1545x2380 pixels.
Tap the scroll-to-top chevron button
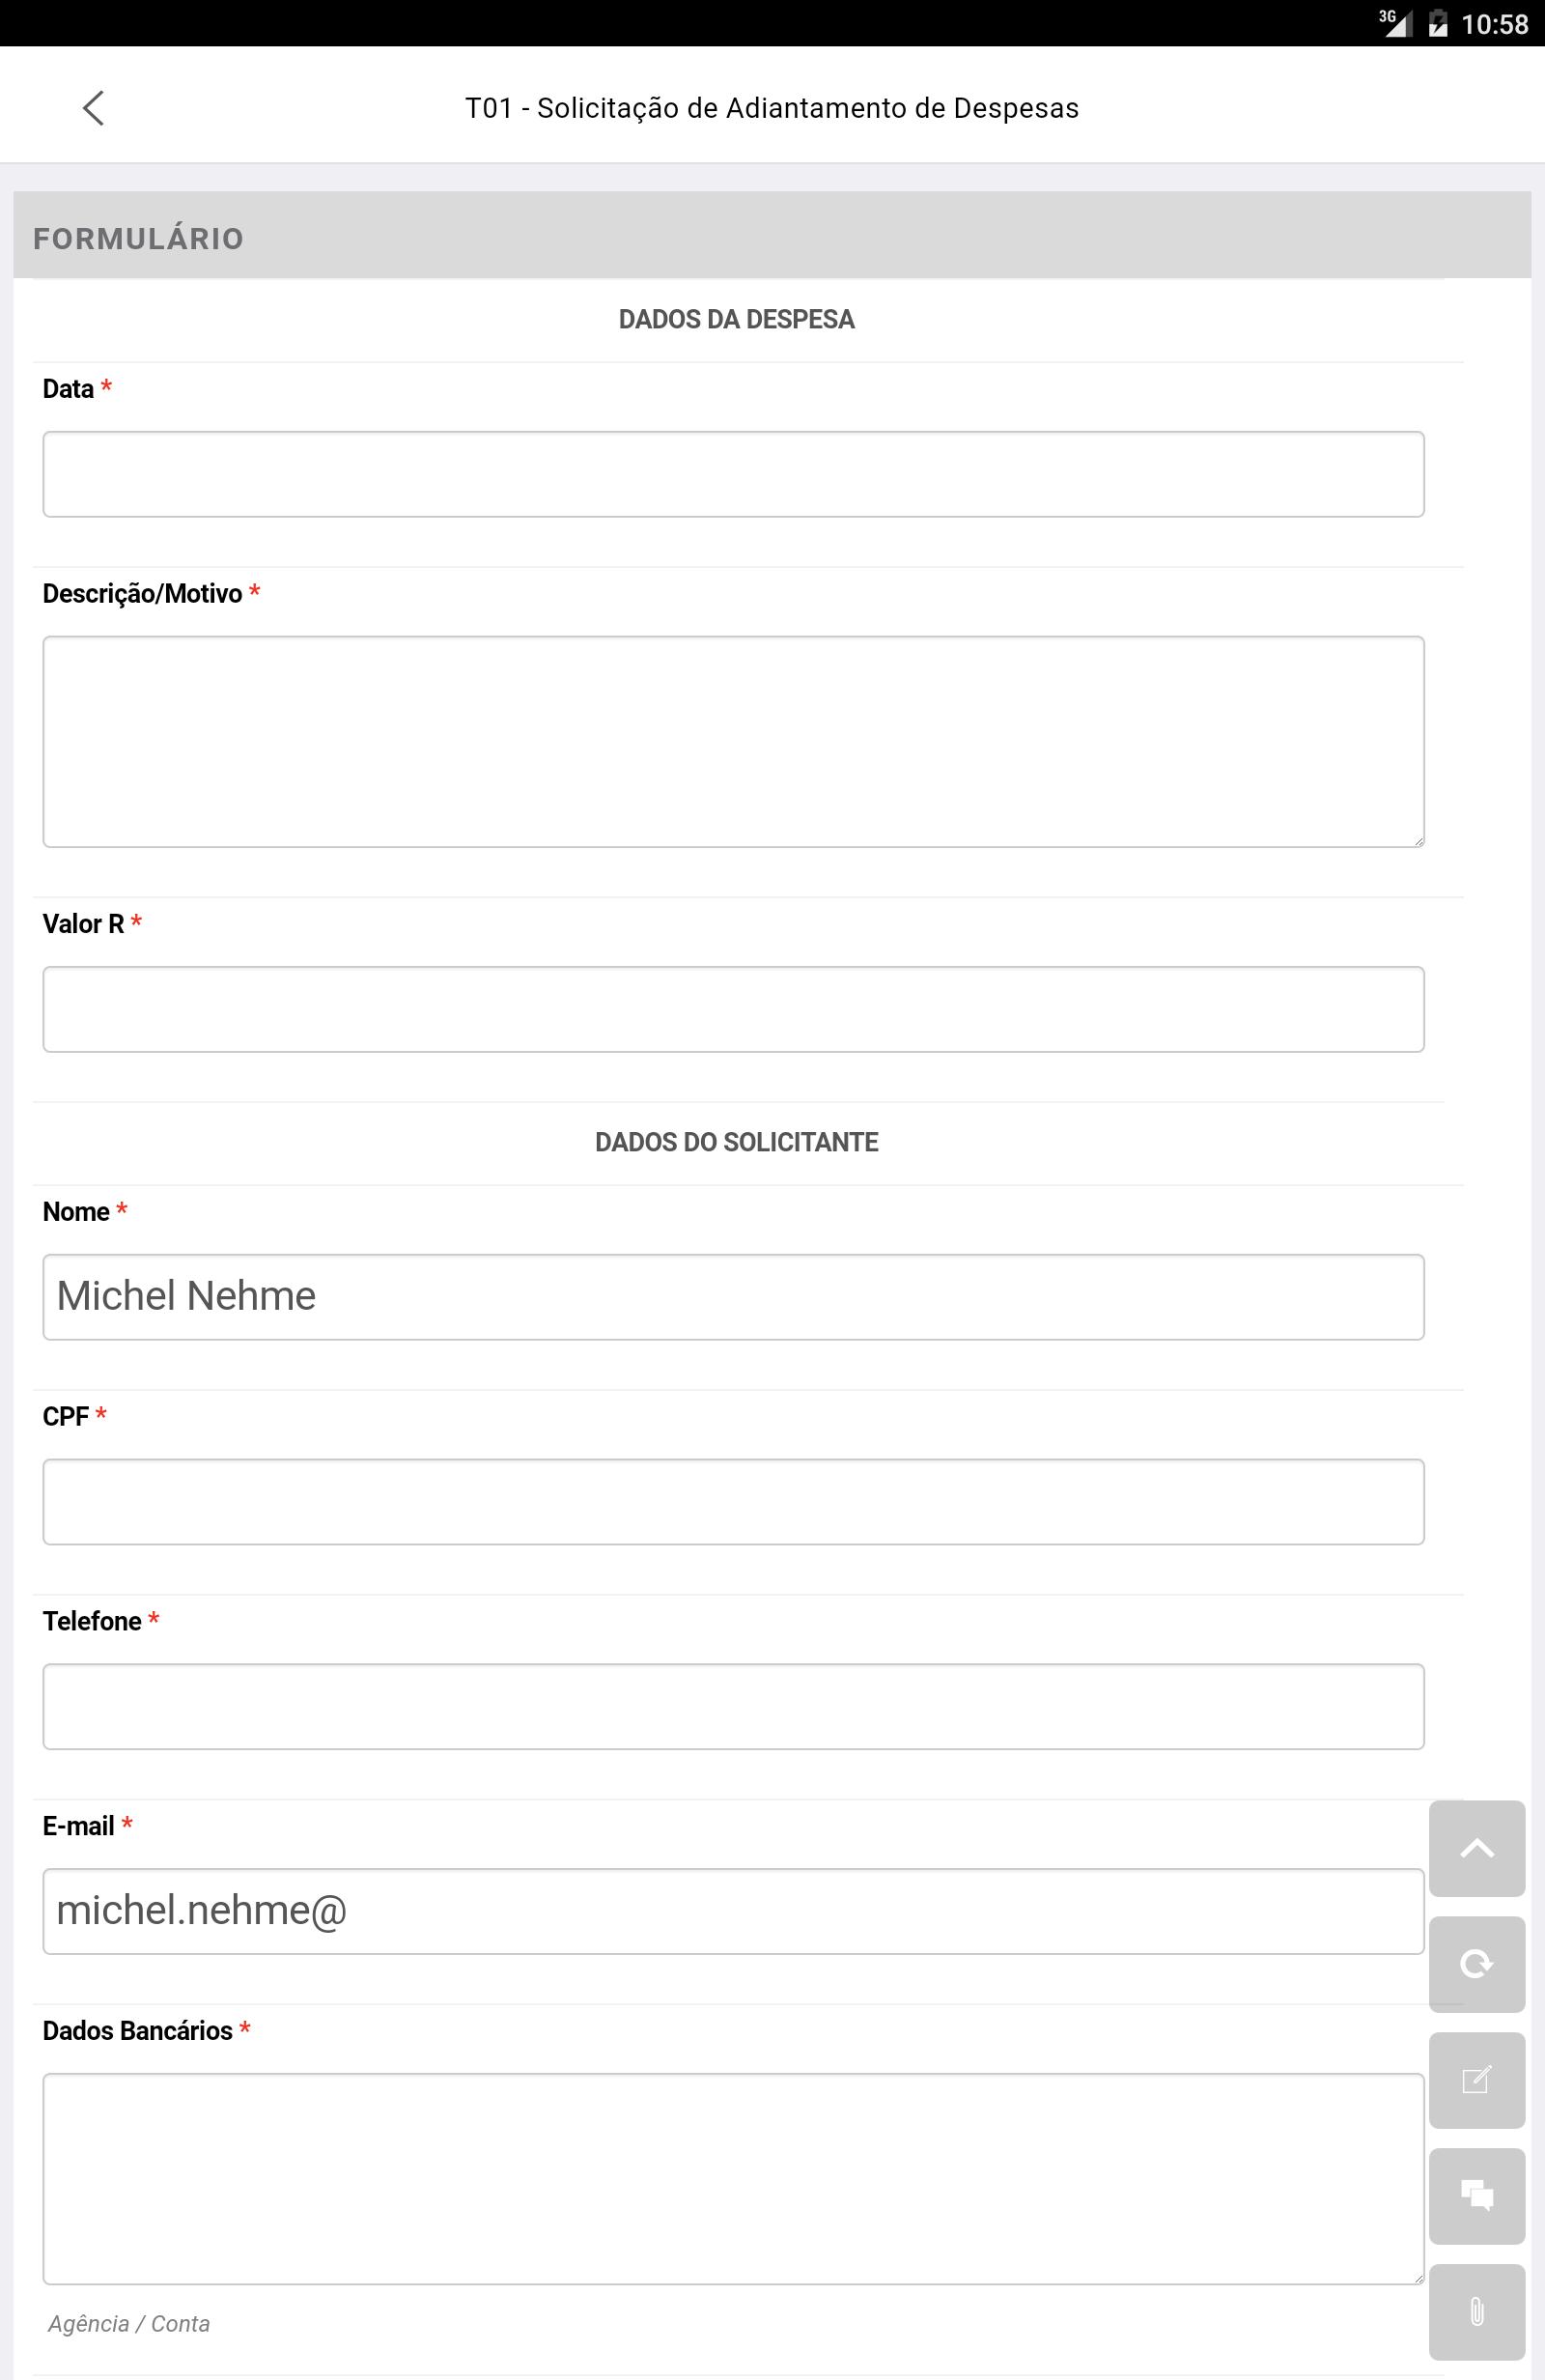tap(1476, 1848)
